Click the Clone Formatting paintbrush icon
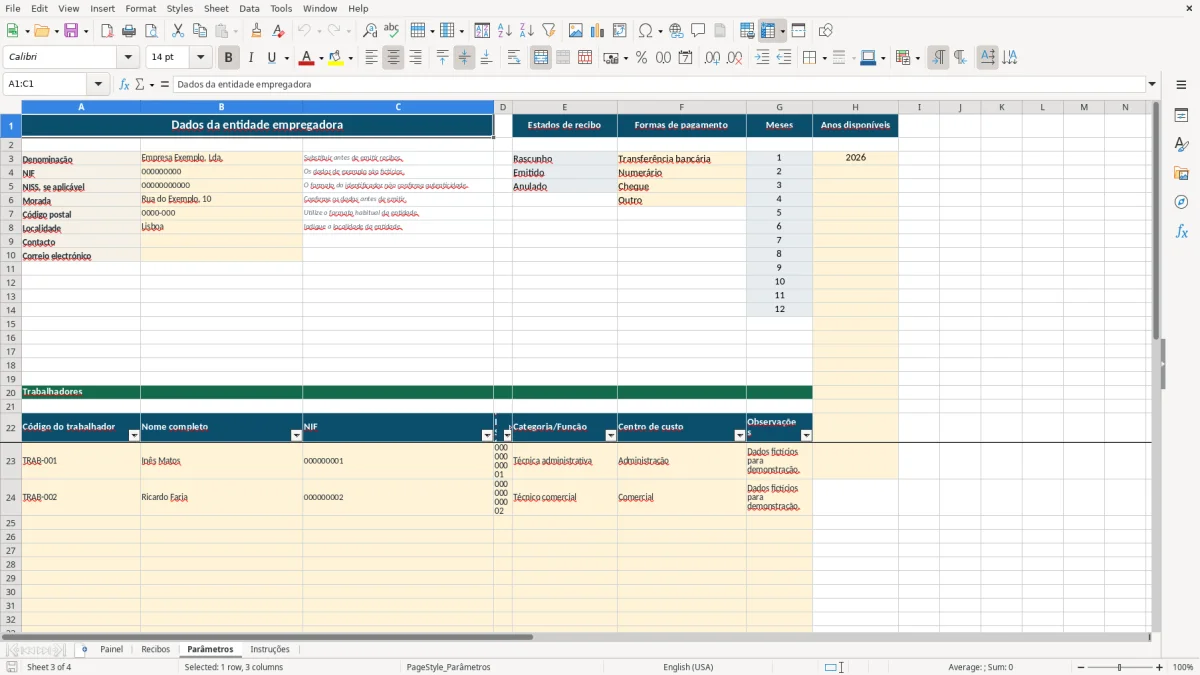This screenshot has height=675, width=1200. [x=257, y=31]
